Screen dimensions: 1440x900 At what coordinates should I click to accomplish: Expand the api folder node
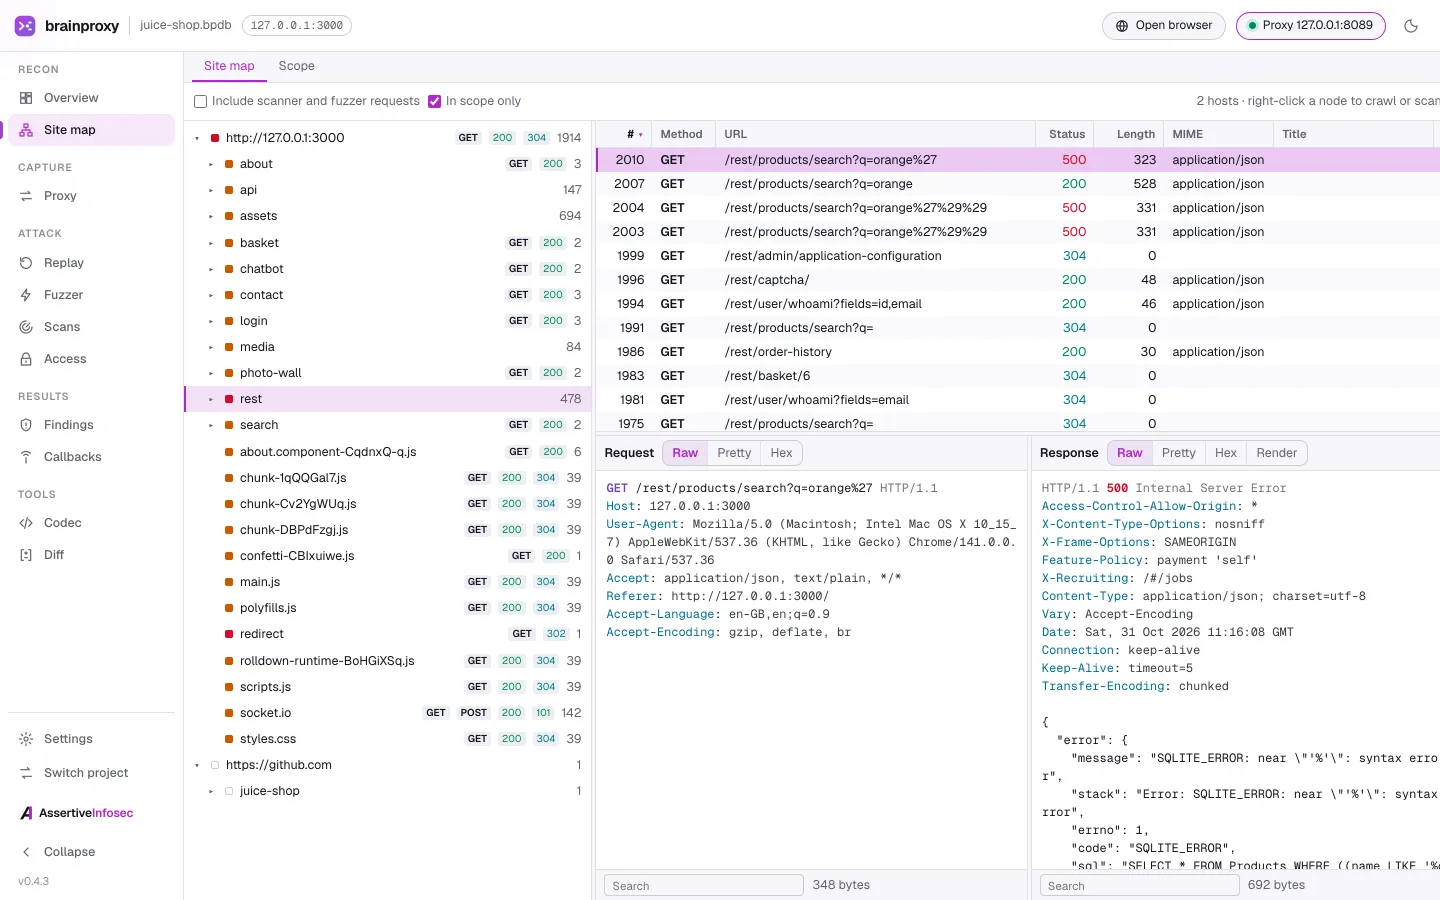tap(211, 190)
